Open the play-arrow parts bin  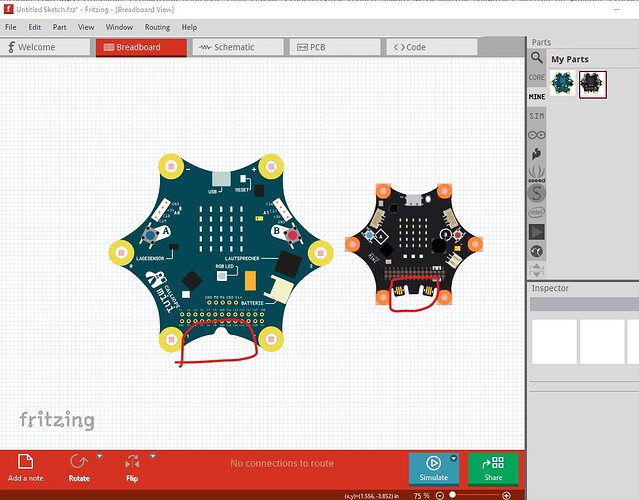(x=537, y=232)
